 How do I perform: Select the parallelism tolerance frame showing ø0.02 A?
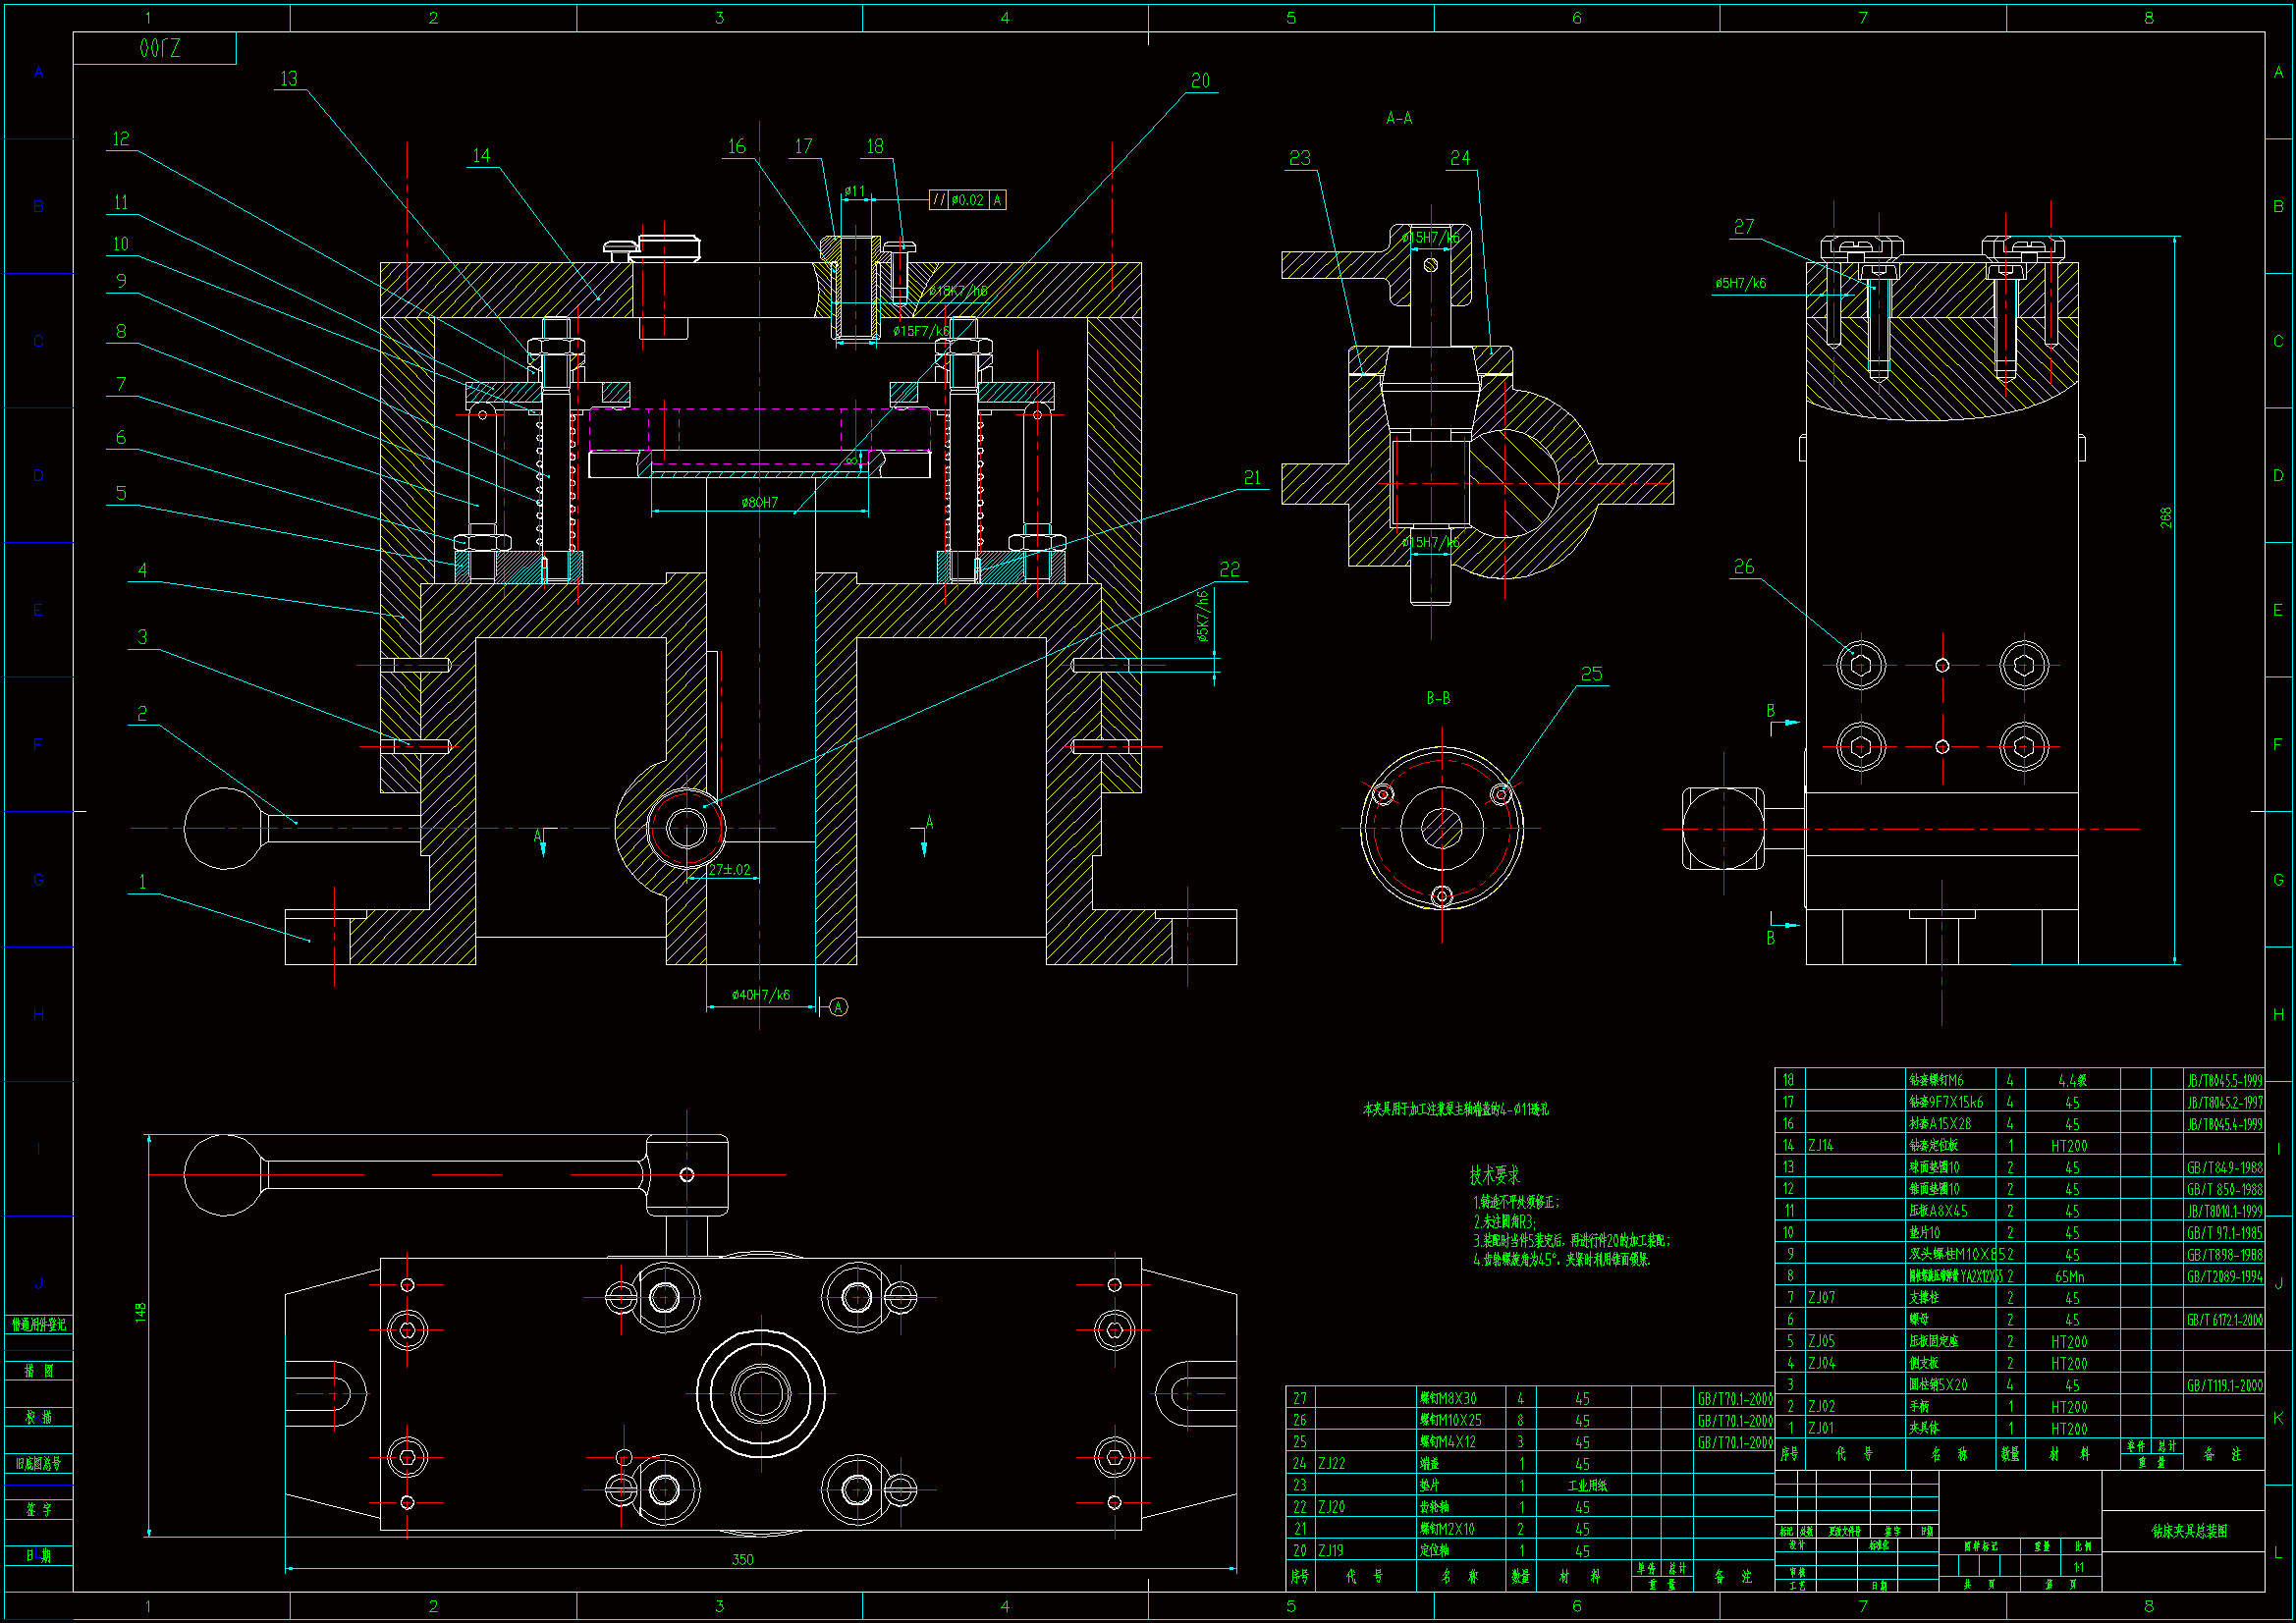967,200
